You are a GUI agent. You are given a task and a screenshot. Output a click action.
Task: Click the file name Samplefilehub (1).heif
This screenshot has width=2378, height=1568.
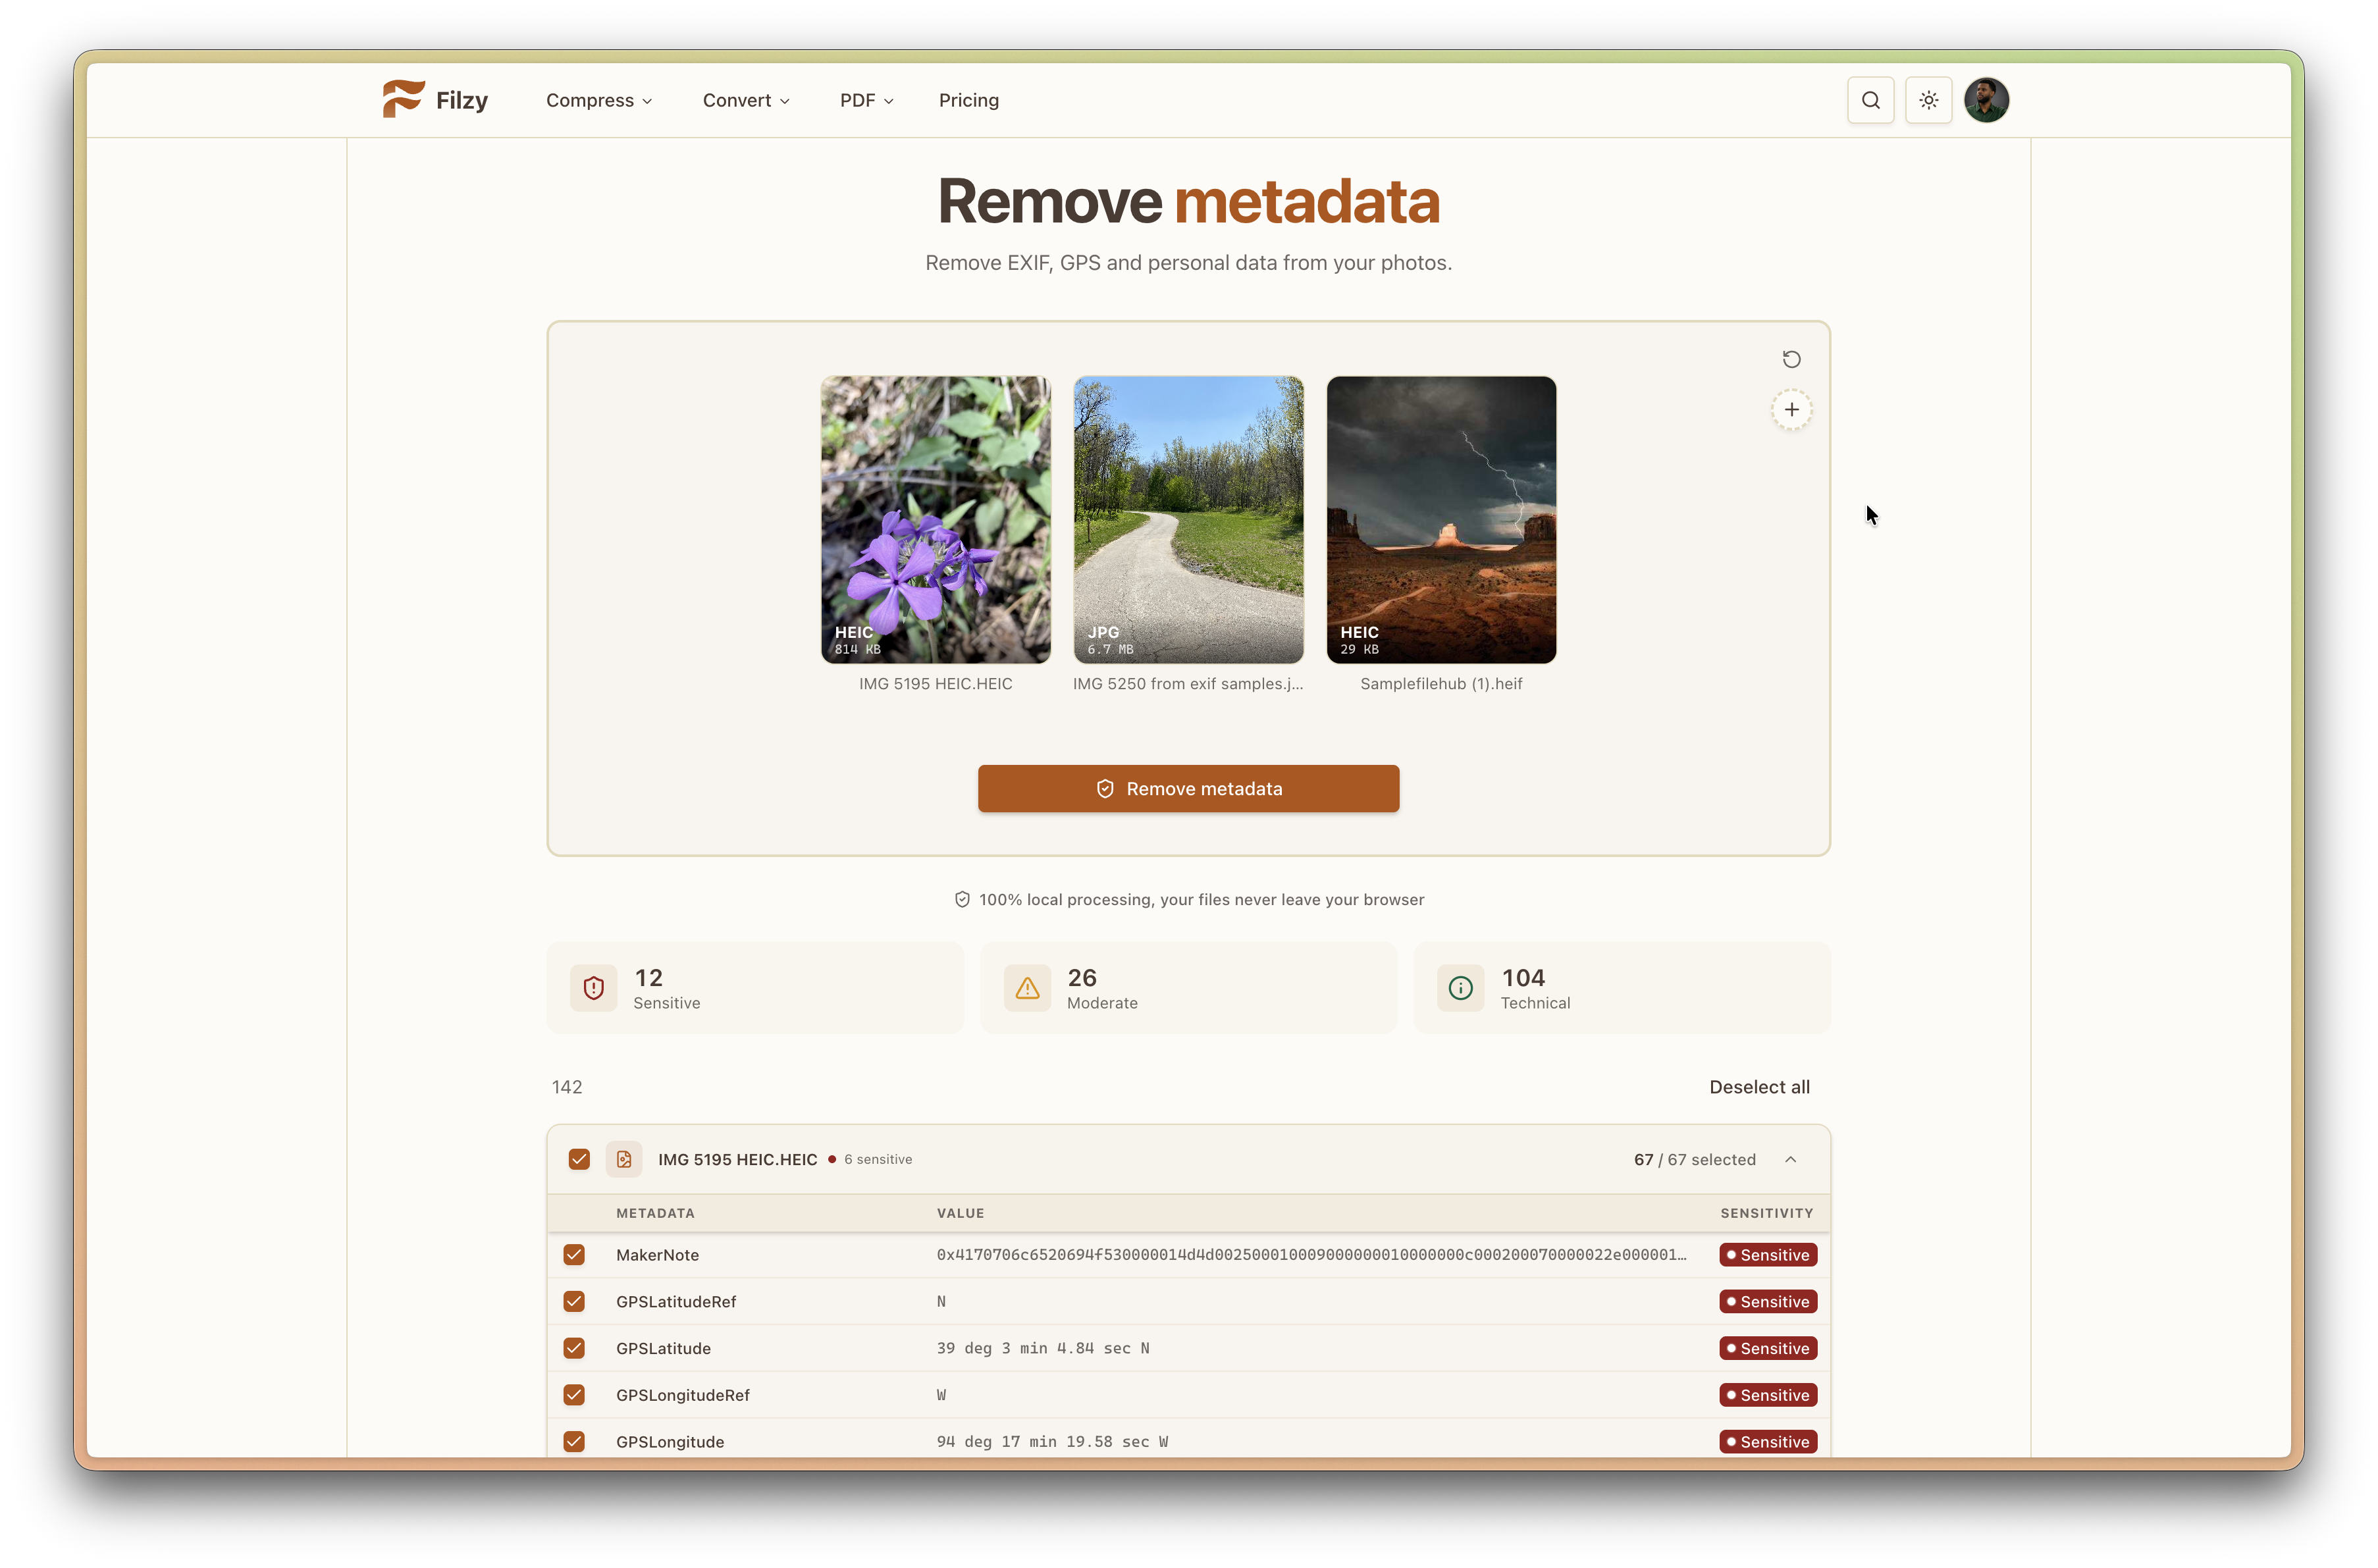tap(1441, 683)
